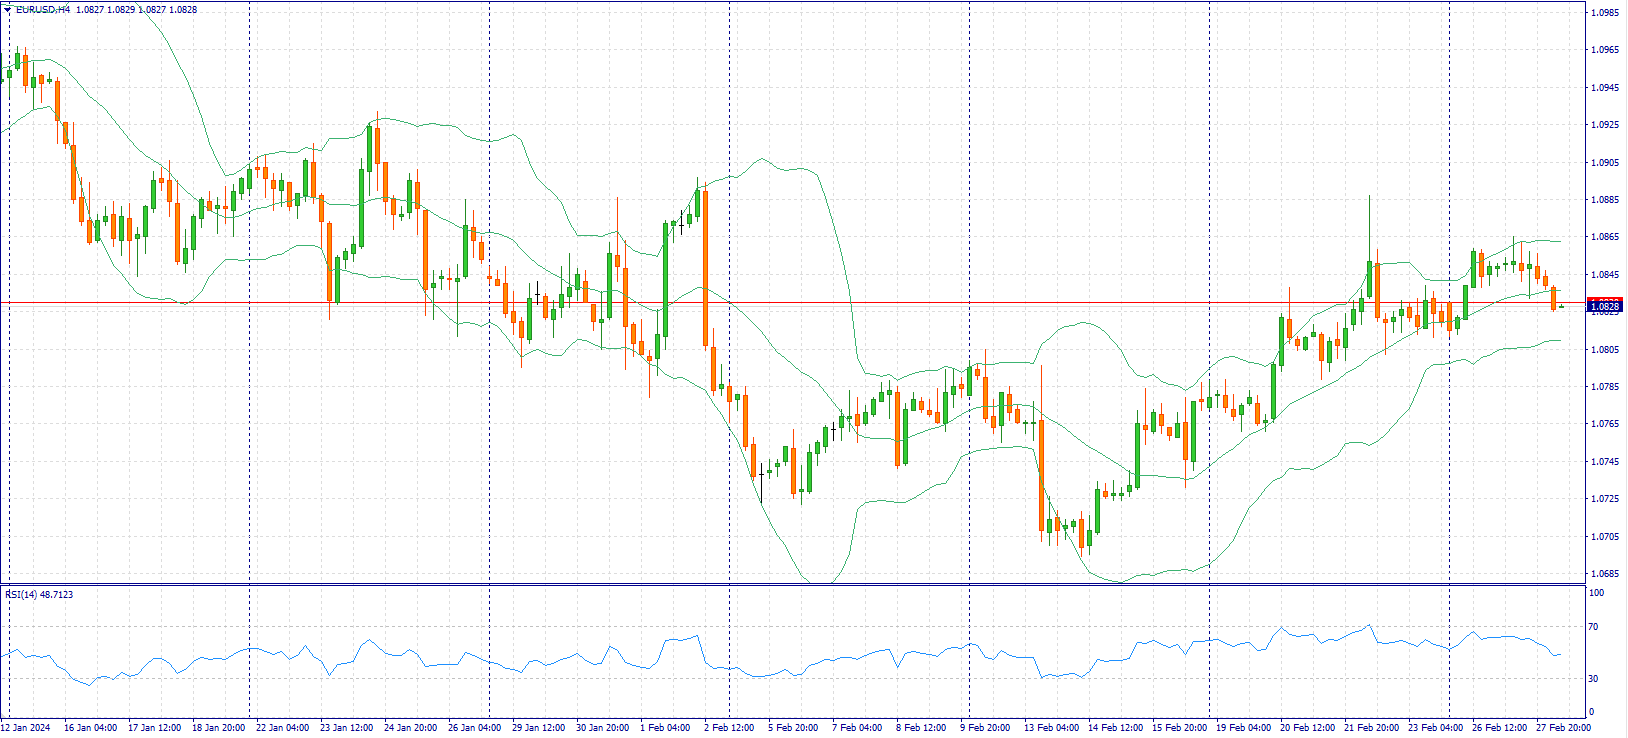Click the OHLC values next to the symbol
The height and width of the screenshot is (738, 1628).
(136, 10)
